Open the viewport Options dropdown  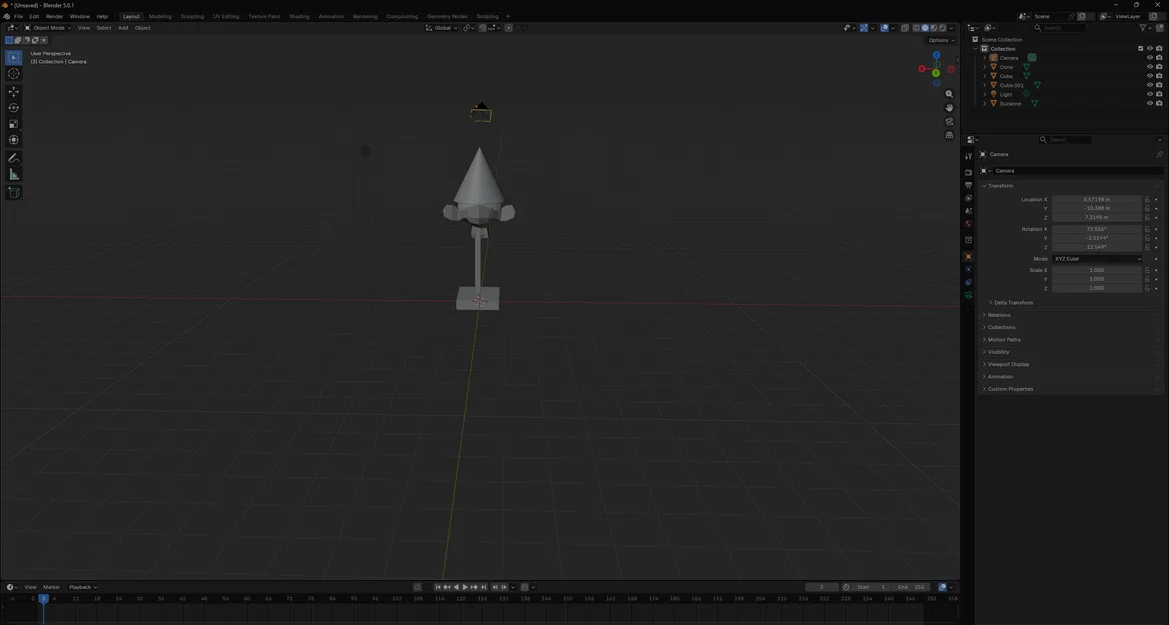pyautogui.click(x=941, y=40)
